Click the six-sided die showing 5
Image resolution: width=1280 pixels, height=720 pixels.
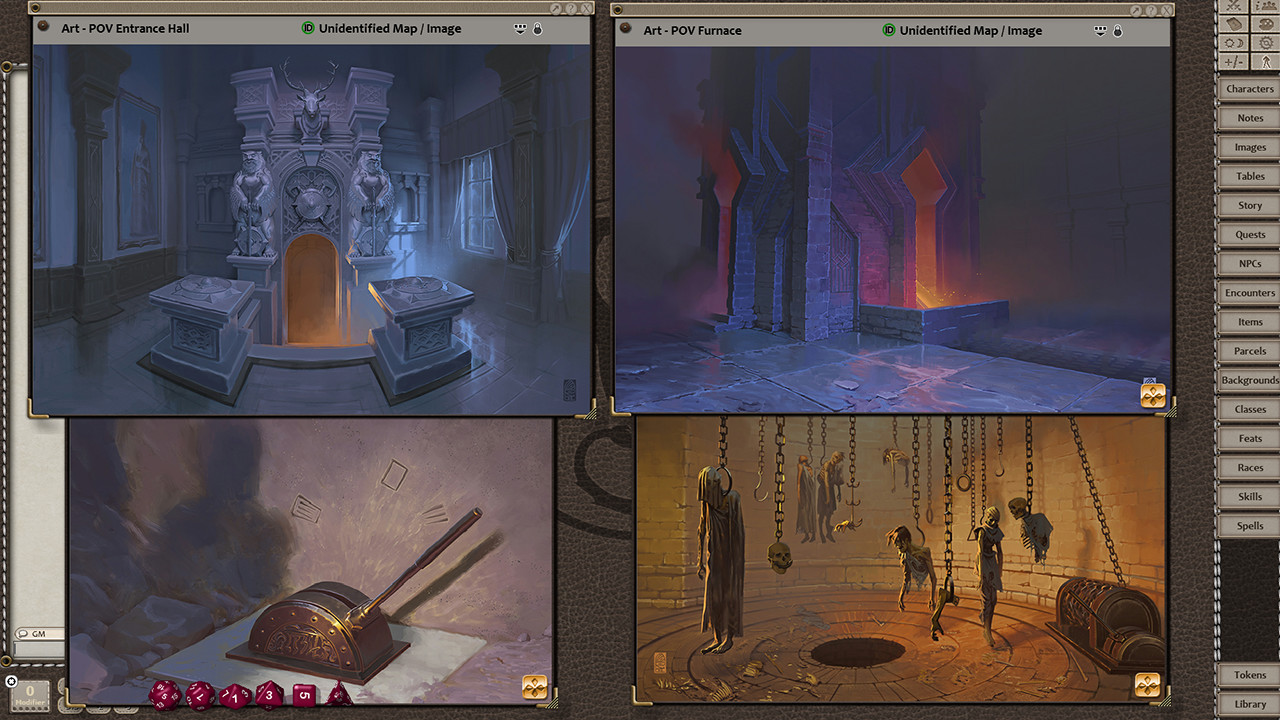point(304,694)
